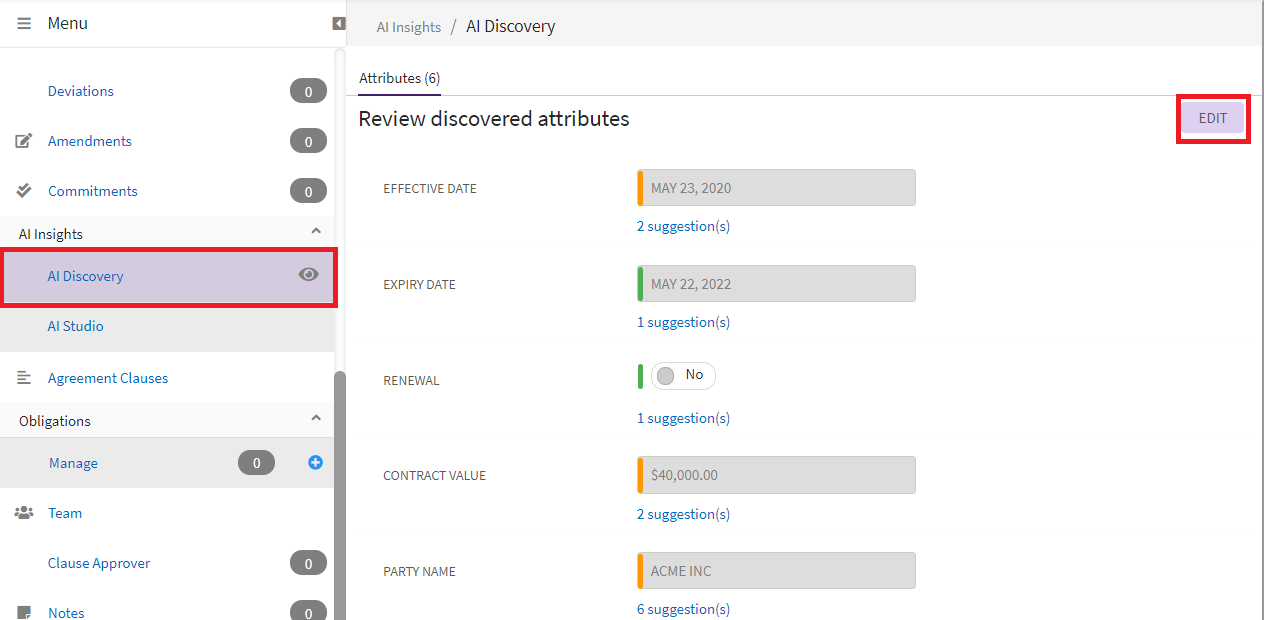This screenshot has width=1264, height=620.
Task: Click the Team people icon
Action: [x=24, y=513]
